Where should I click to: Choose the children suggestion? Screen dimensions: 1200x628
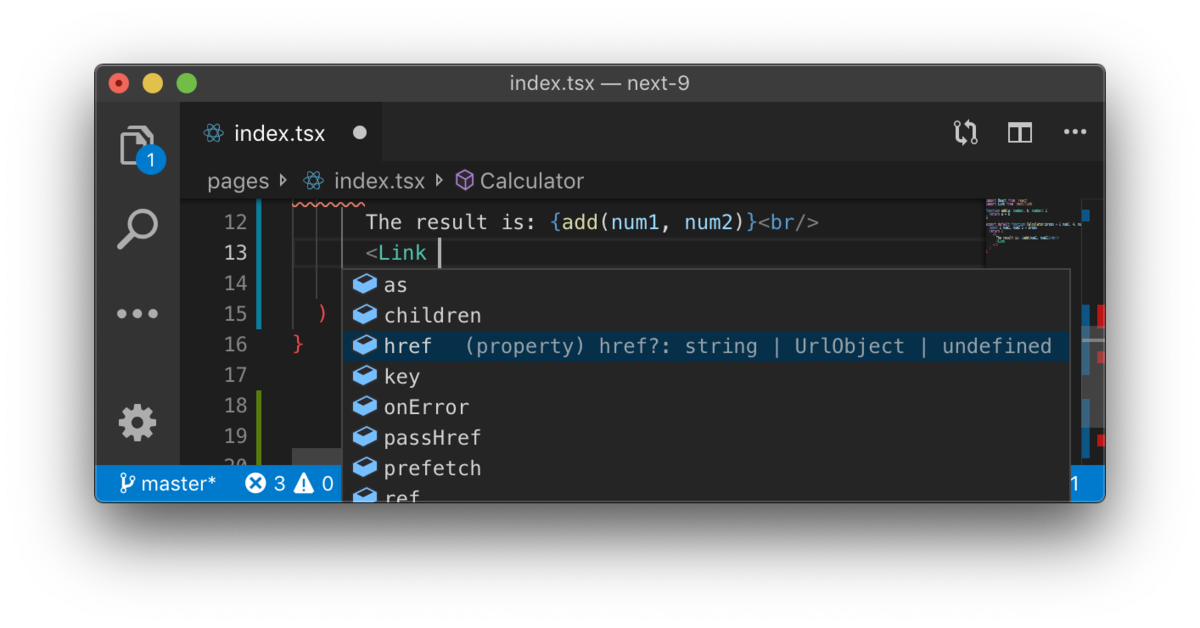tap(706, 315)
